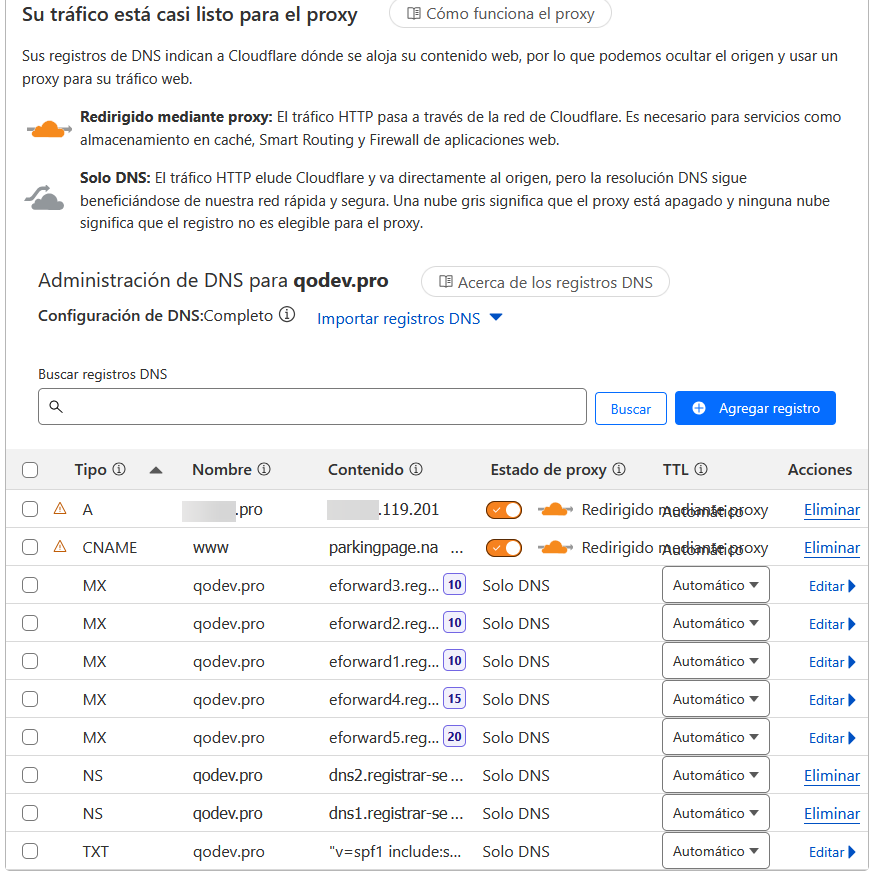Image resolution: width=876 pixels, height=873 pixels.
Task: Check the box for MX eforward4 record
Action: tap(30, 699)
